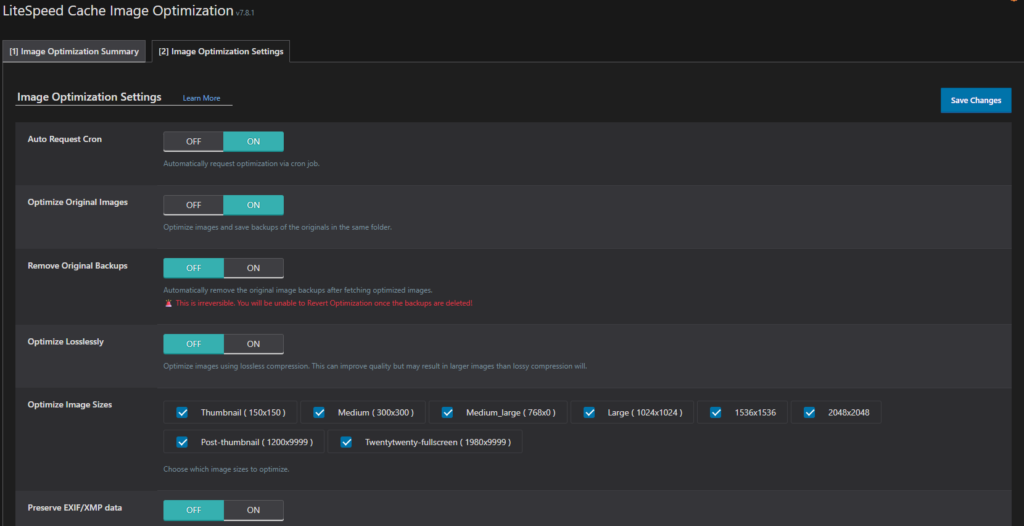
Task: Set Optimize Original Images to ON
Action: coord(253,205)
